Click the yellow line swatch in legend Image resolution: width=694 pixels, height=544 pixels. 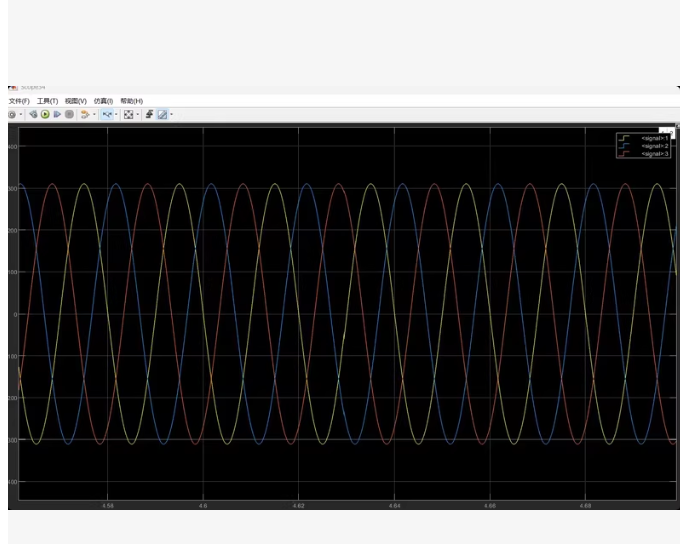(624, 138)
